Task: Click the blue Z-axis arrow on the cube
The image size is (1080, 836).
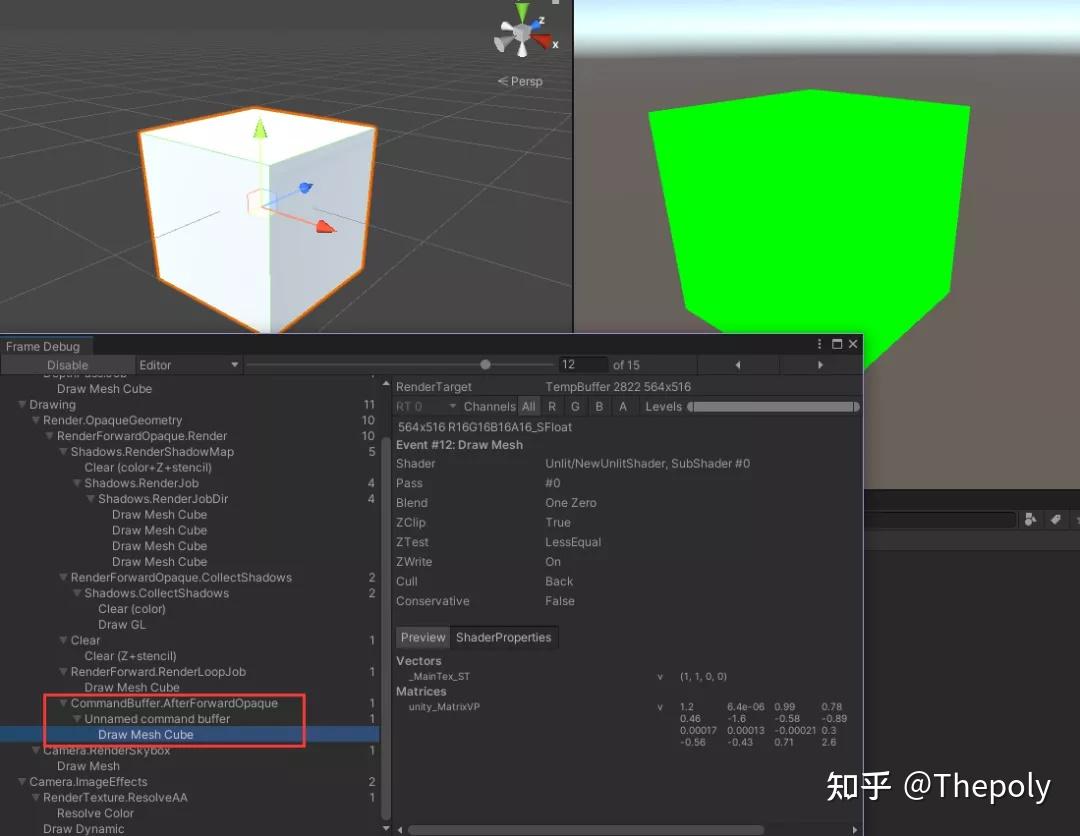Action: (x=305, y=188)
